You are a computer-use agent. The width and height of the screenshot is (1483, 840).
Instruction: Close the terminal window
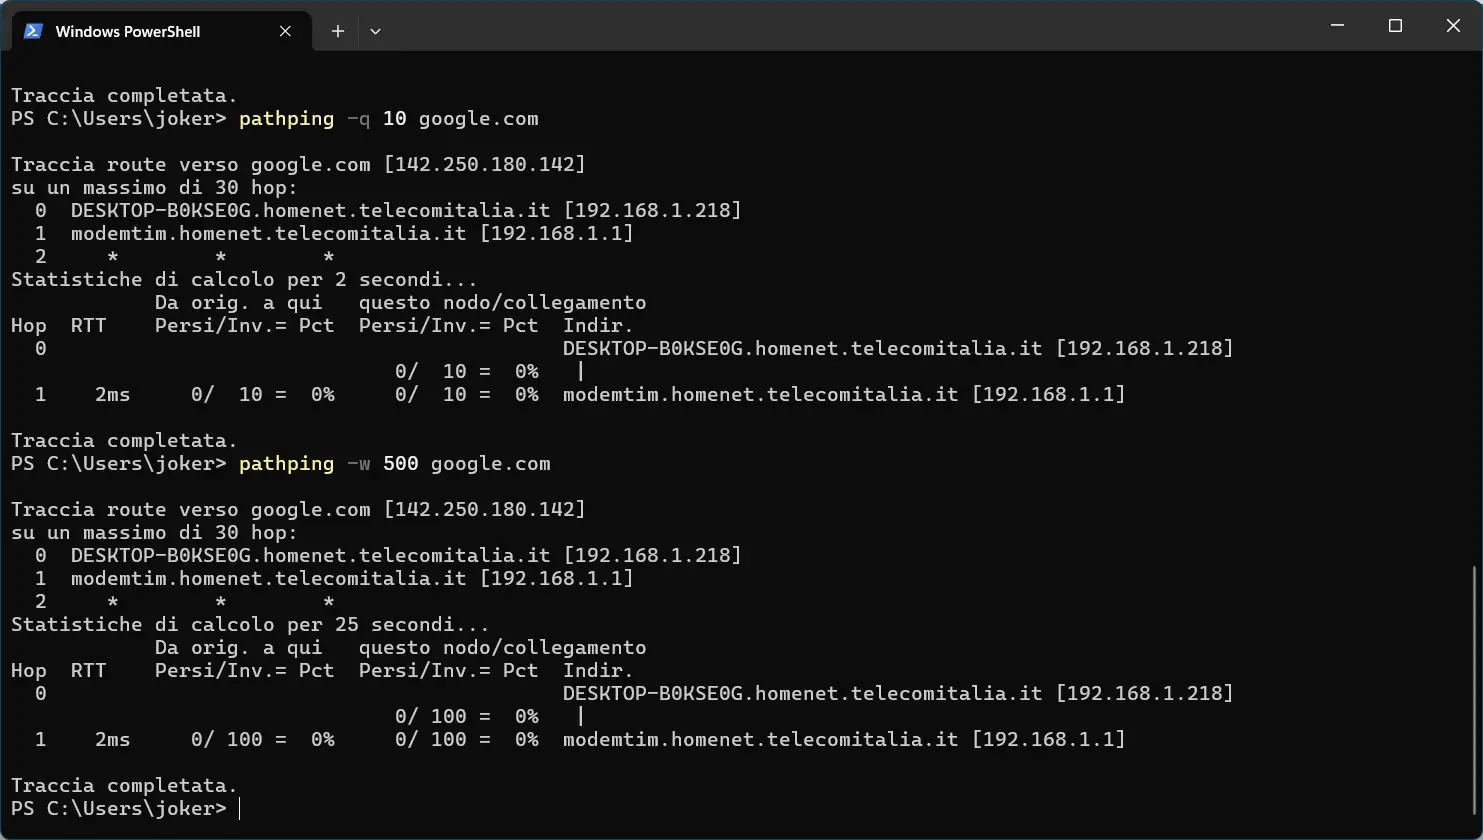tap(1453, 26)
